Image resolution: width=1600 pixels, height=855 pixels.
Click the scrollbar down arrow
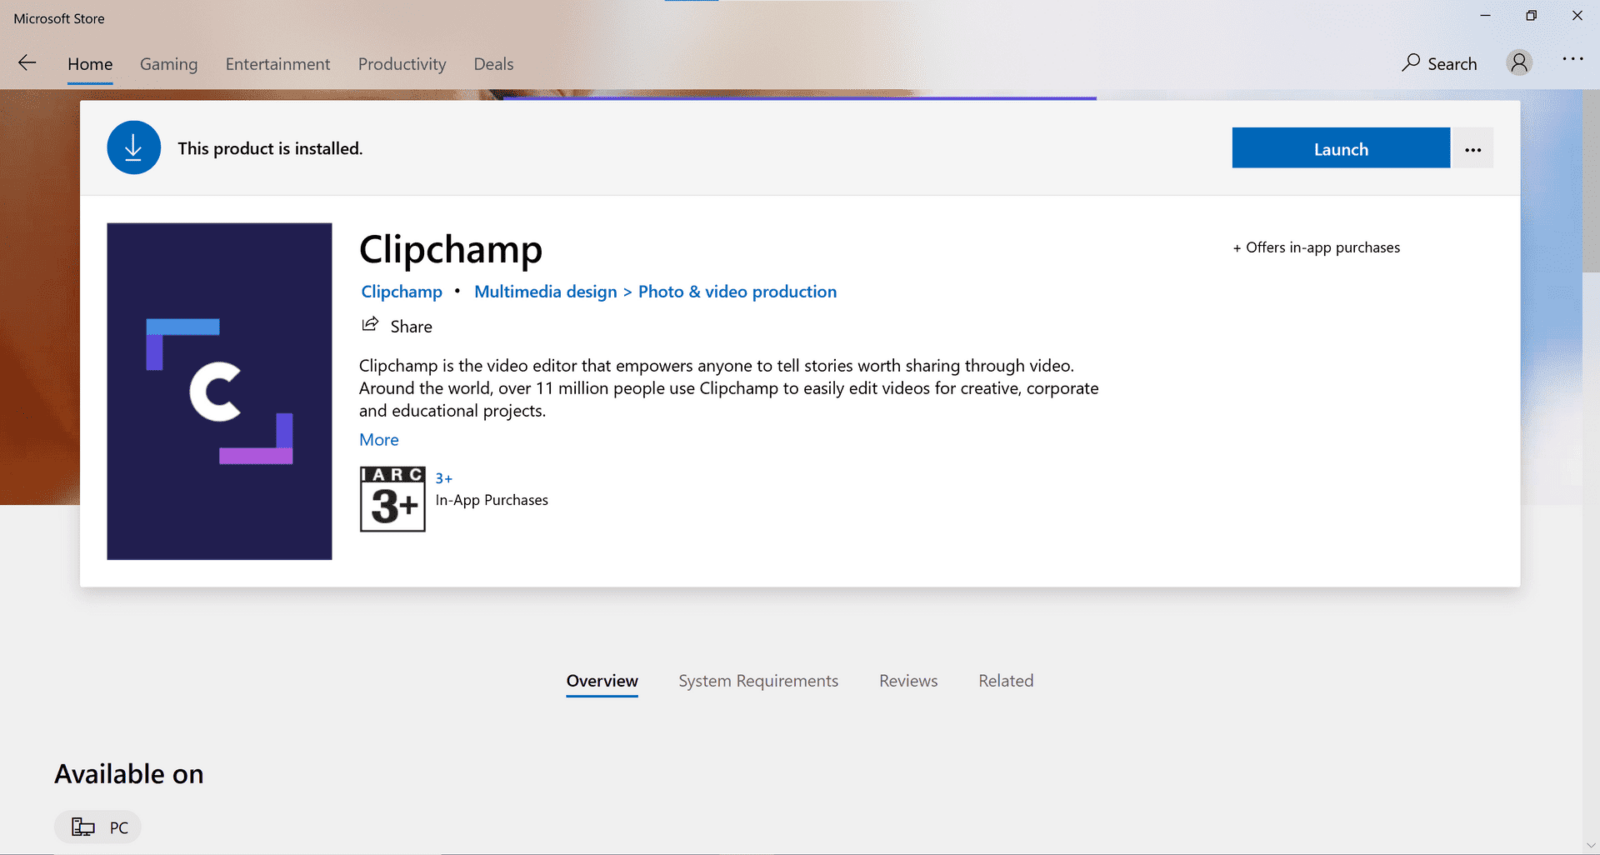point(1591,846)
